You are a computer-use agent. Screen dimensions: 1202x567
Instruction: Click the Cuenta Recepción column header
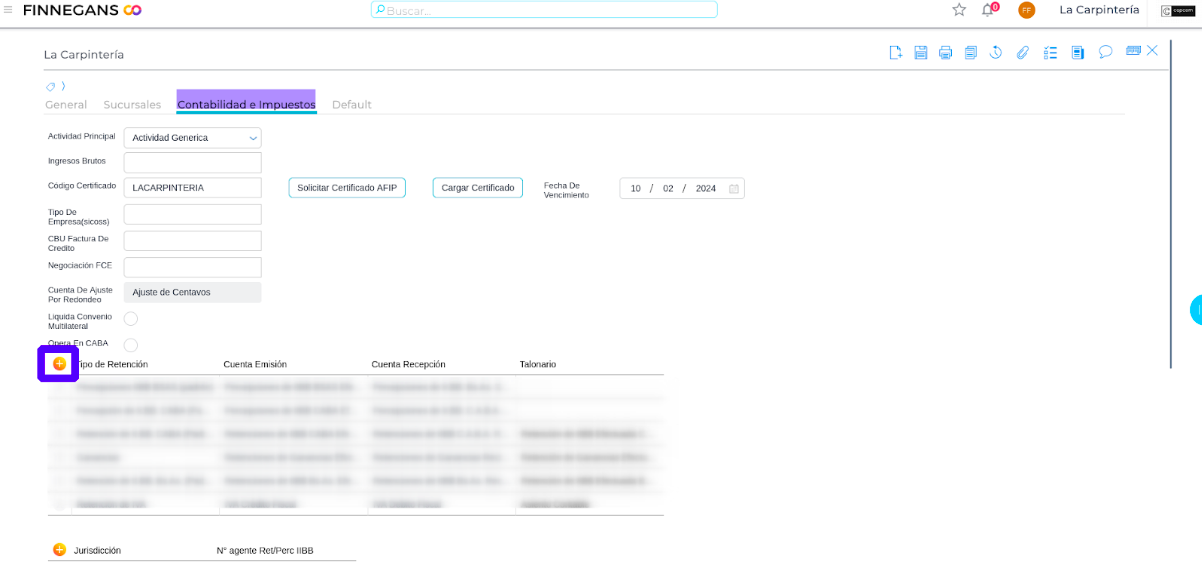click(x=408, y=364)
